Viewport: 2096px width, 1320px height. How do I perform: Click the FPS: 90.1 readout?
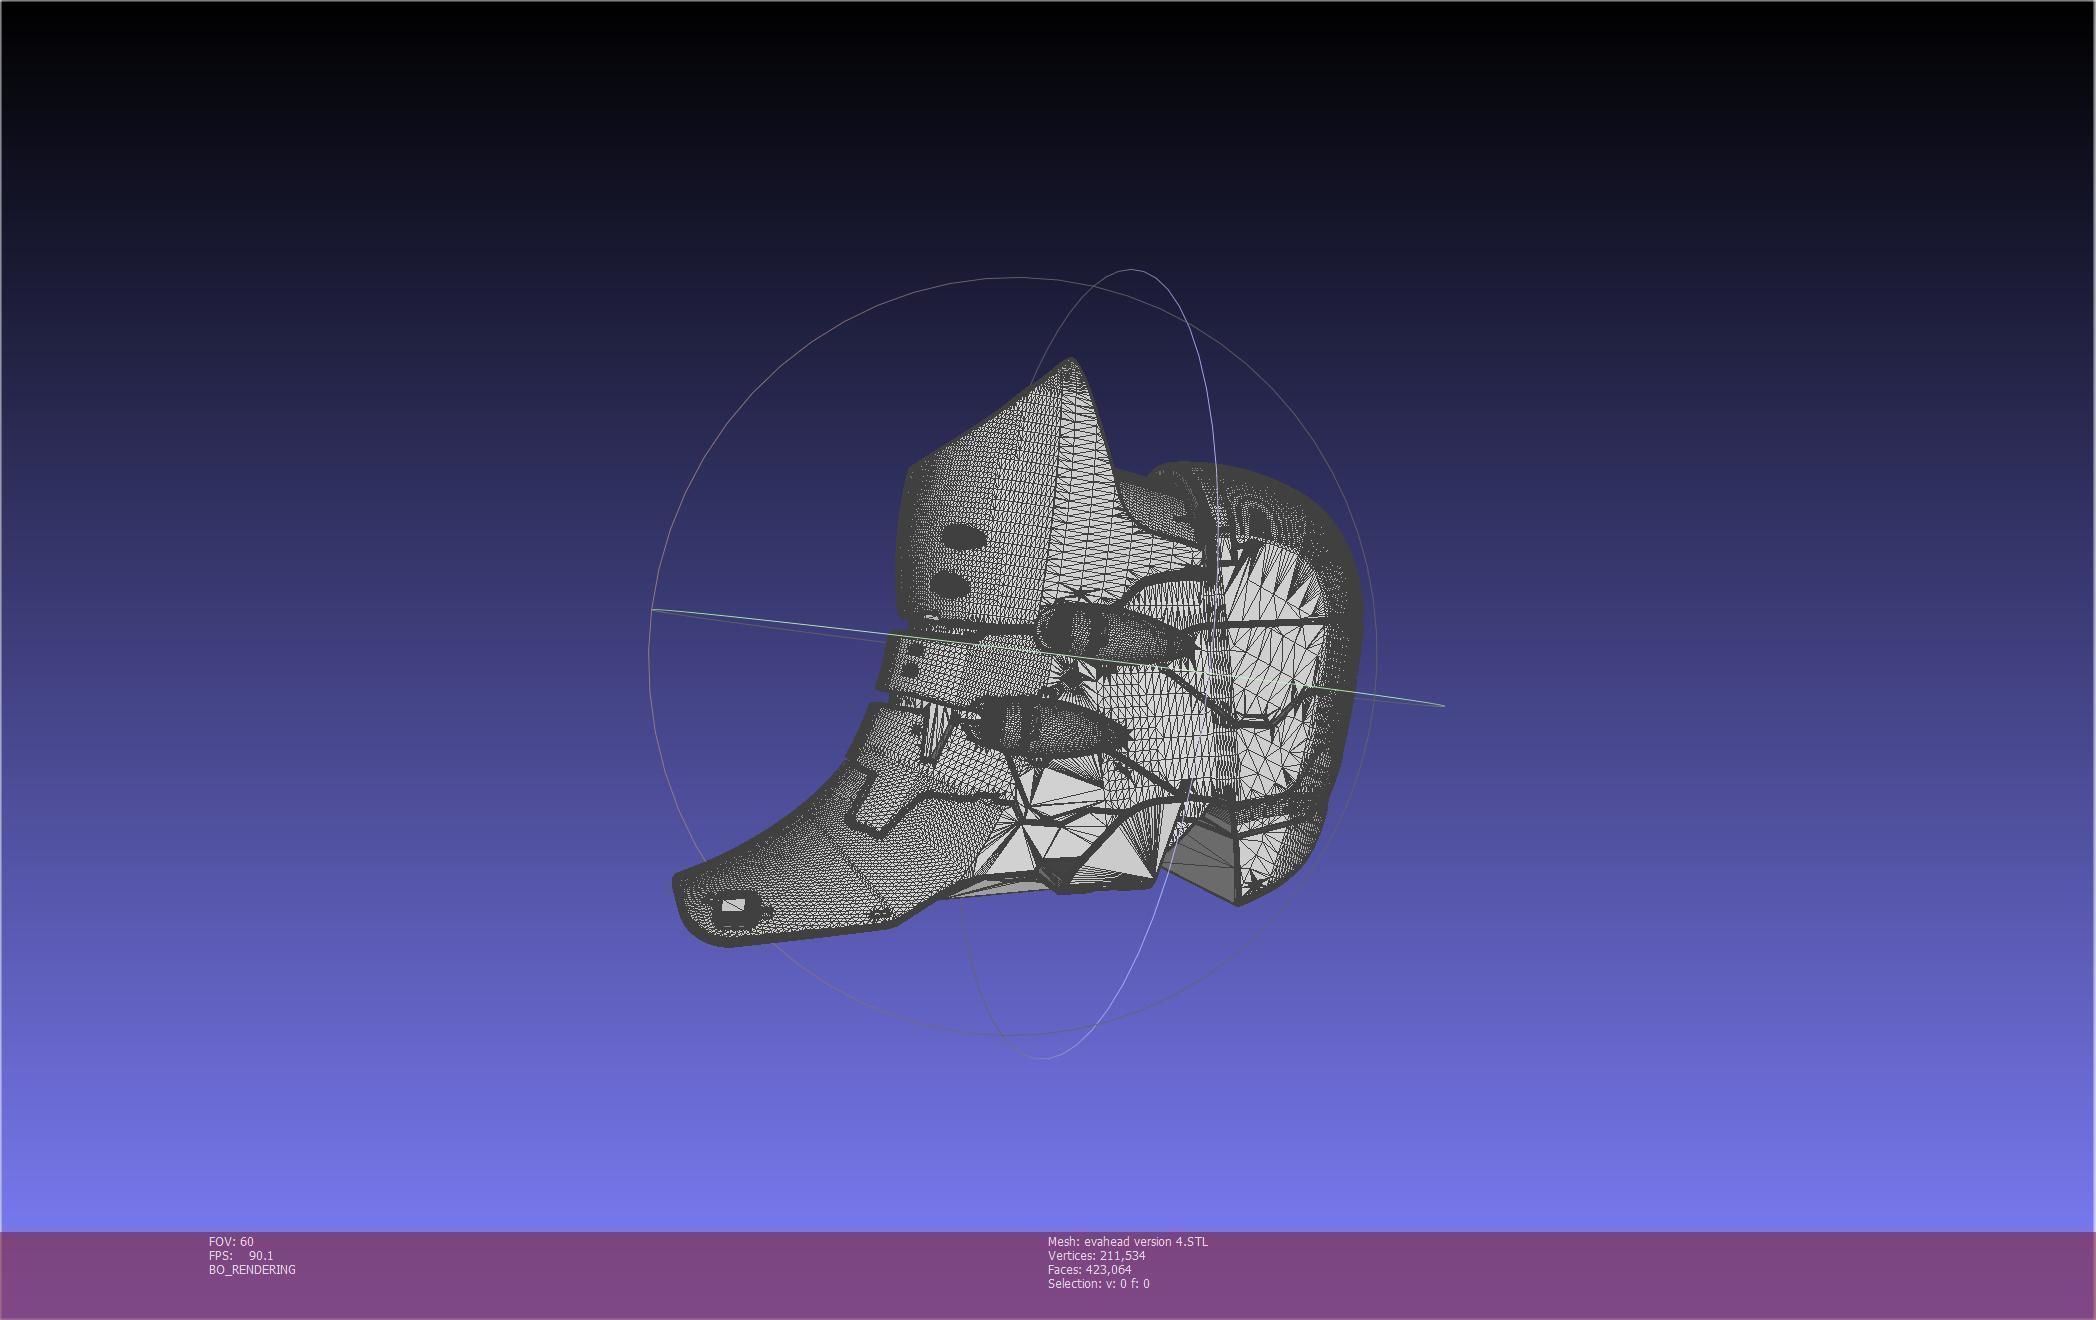tap(241, 1255)
